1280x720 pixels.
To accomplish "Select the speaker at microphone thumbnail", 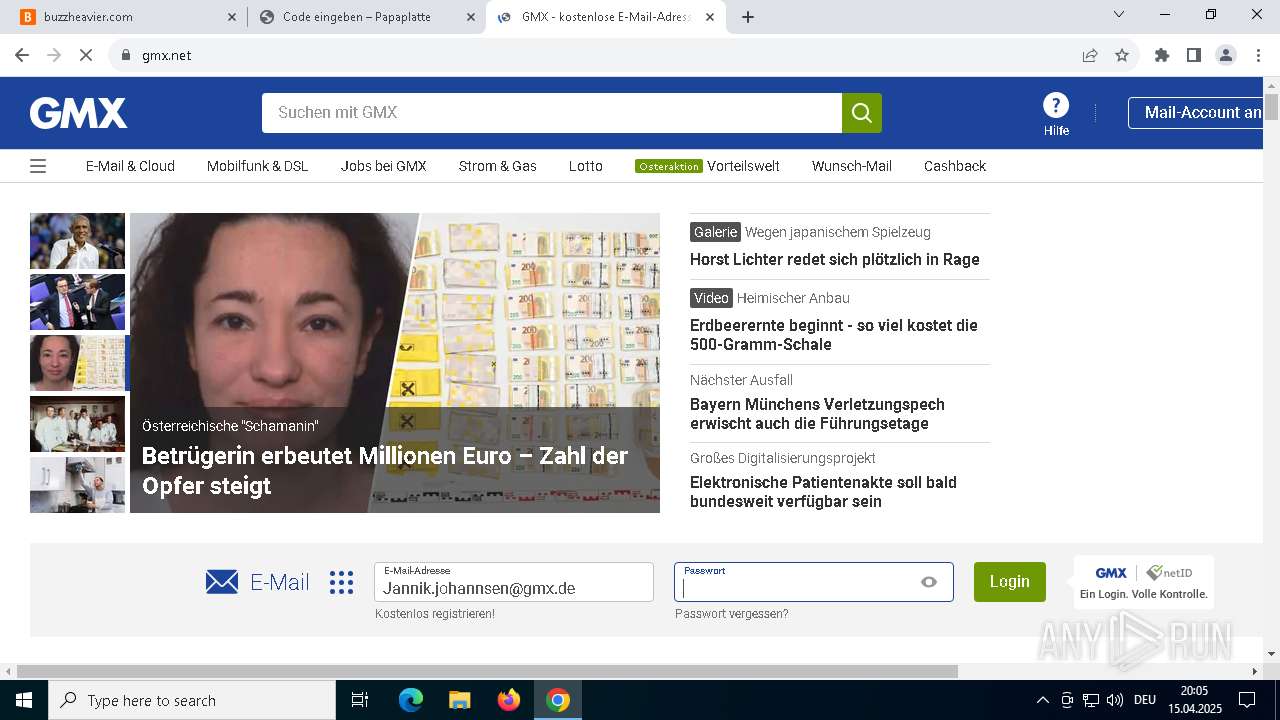I will tap(77, 241).
